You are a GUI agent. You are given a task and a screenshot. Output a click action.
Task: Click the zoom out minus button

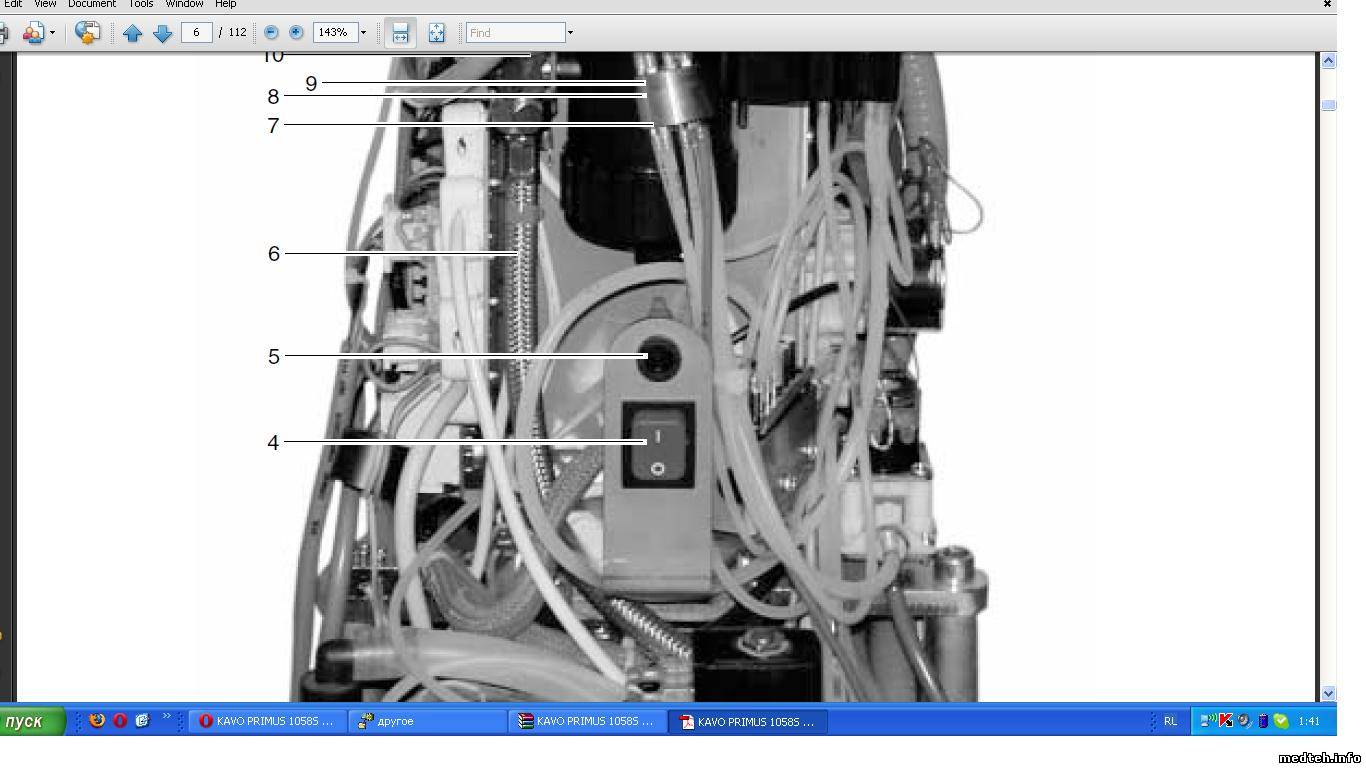click(x=271, y=33)
